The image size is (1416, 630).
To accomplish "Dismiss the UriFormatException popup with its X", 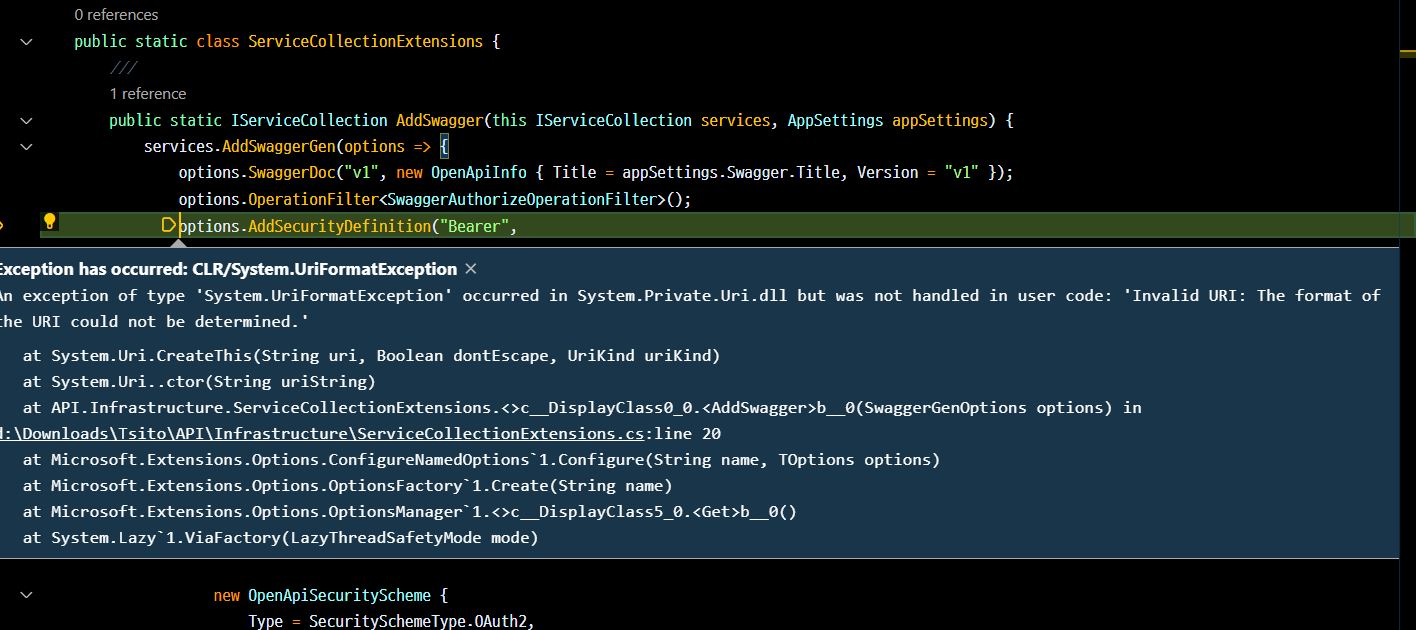I will tap(470, 268).
